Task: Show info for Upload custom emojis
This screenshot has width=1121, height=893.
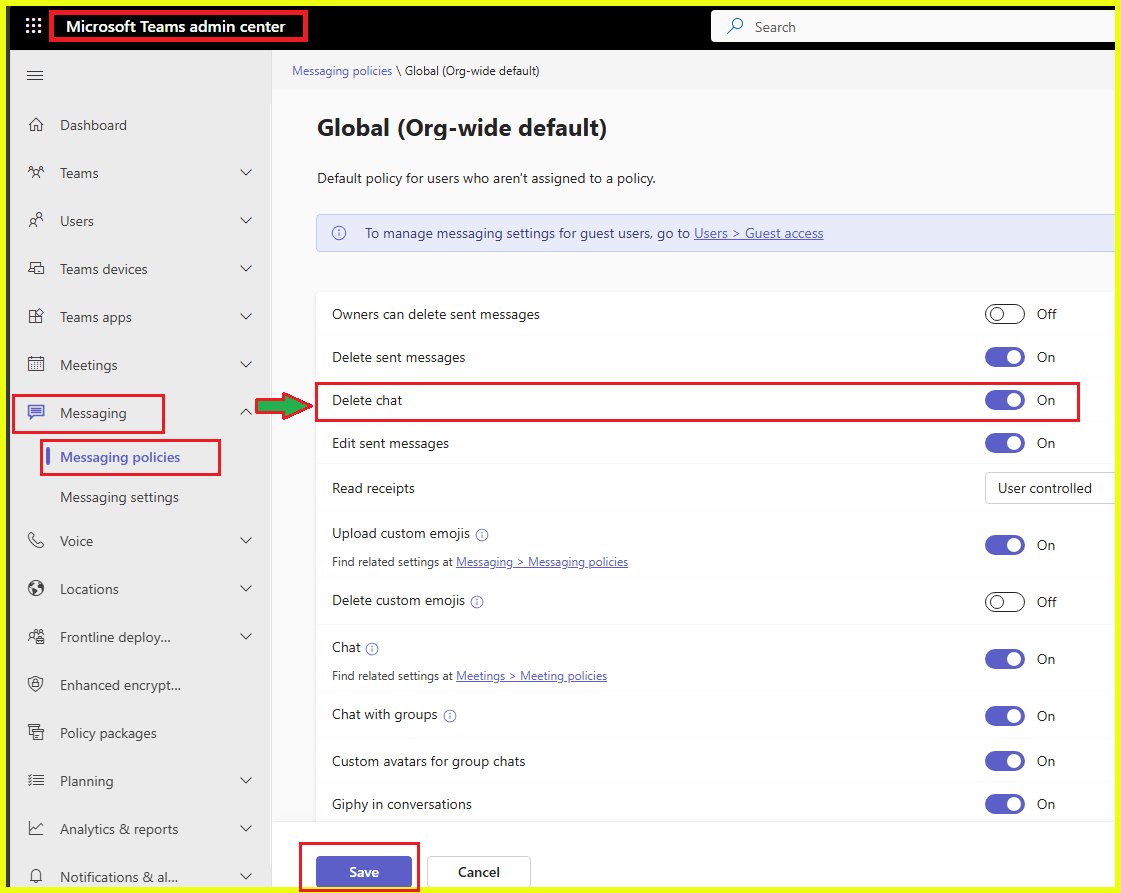Action: (482, 535)
